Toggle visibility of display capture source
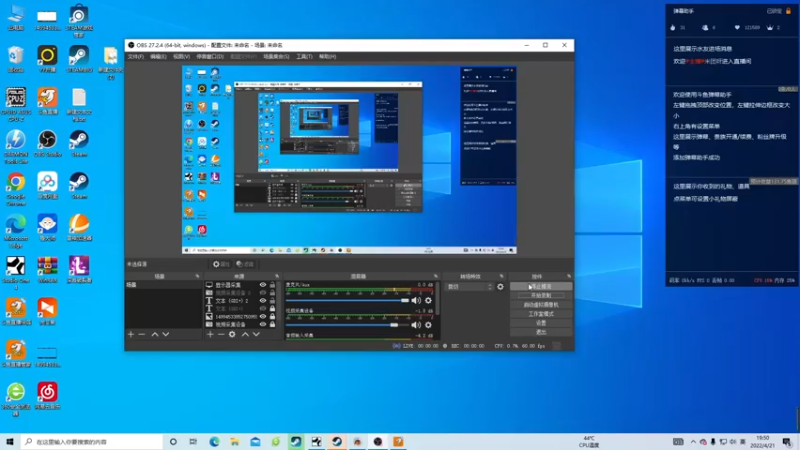This screenshot has height=450, width=800. point(263,285)
